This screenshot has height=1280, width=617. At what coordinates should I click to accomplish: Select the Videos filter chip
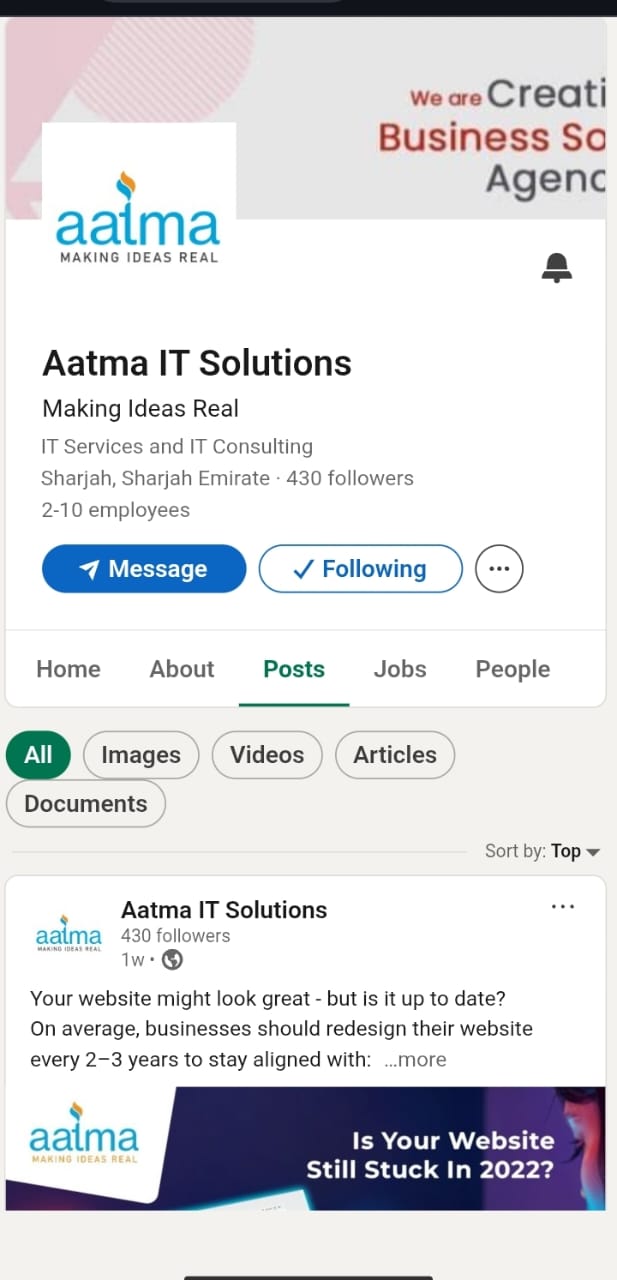click(x=267, y=755)
